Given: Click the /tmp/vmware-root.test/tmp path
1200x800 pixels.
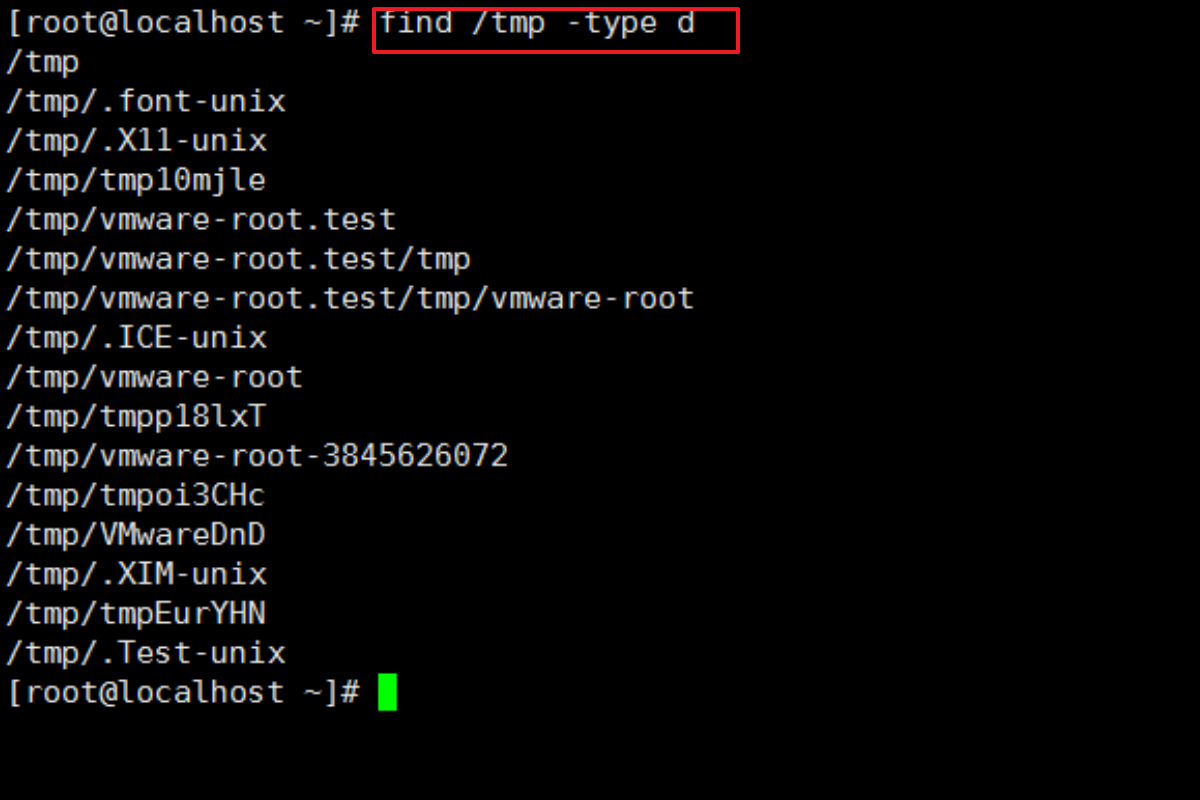Looking at the screenshot, I should pos(238,259).
